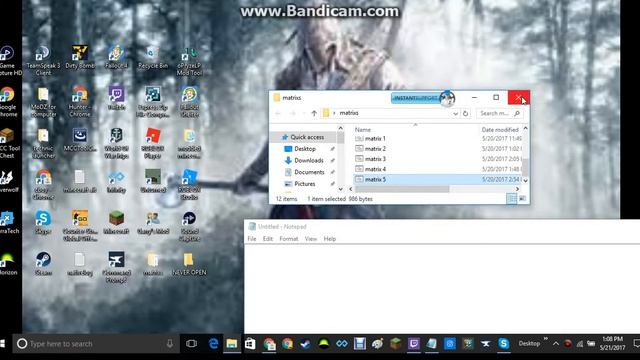This screenshot has width=640, height=360.
Task: Close the matrixs Explorer window
Action: click(518, 98)
